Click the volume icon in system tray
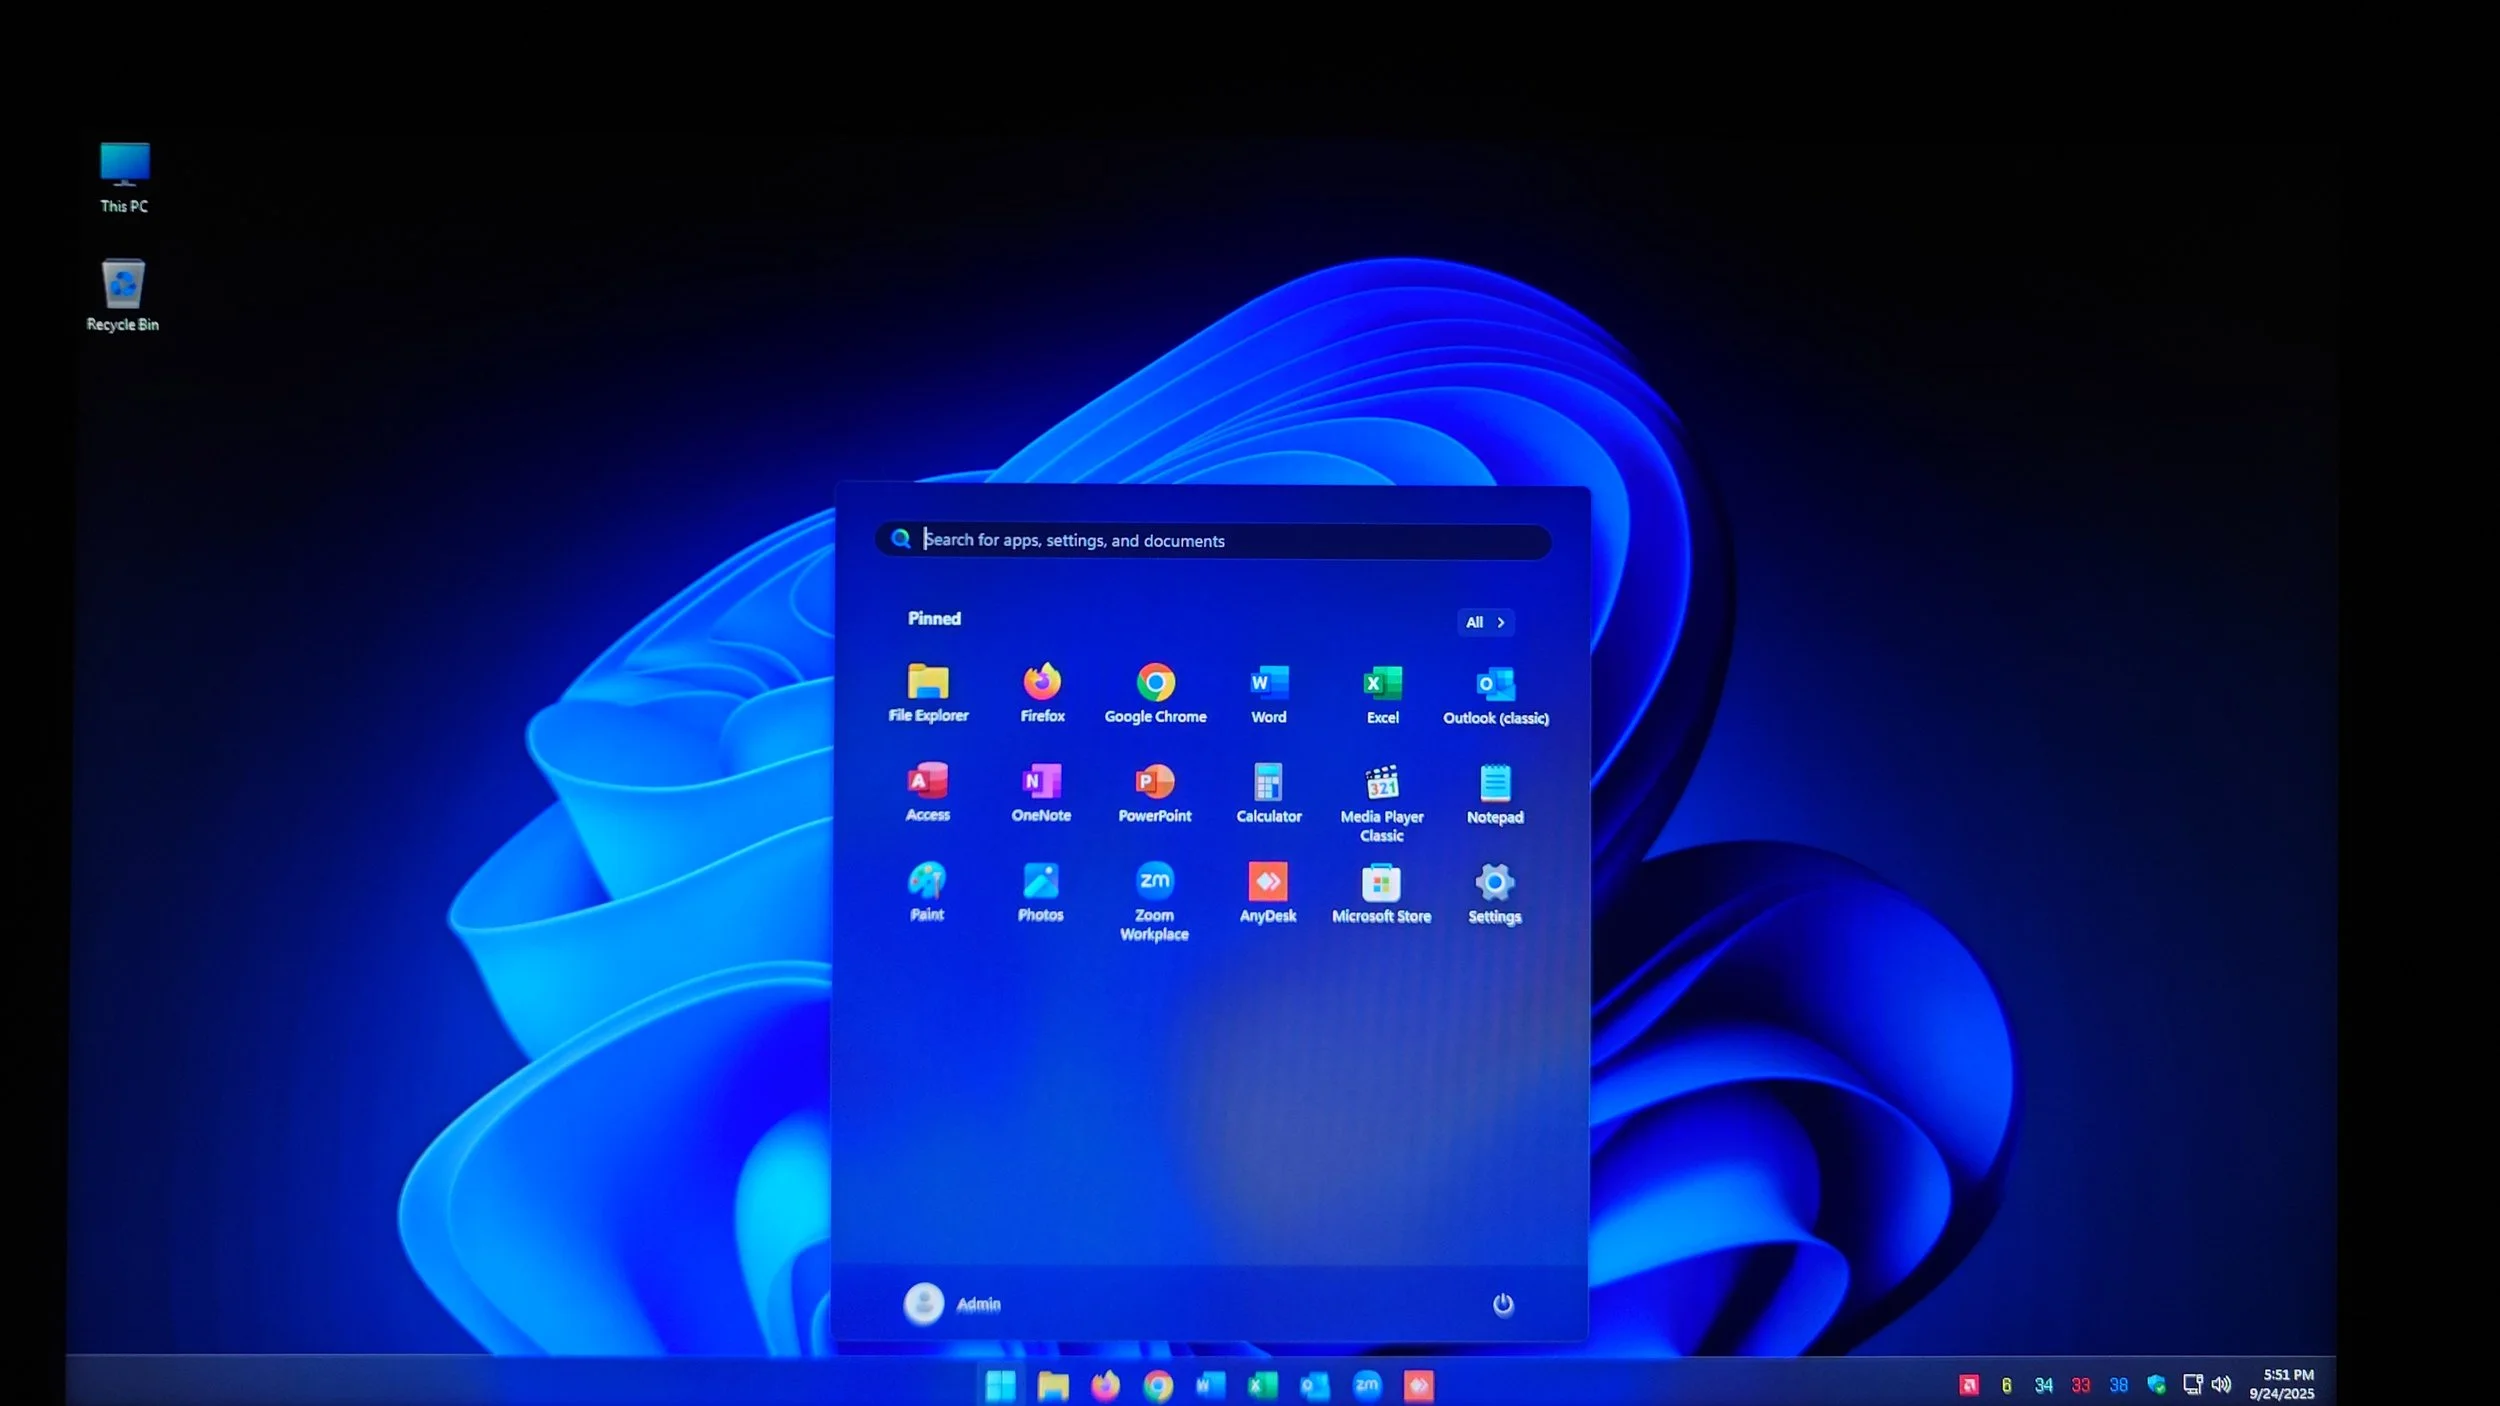The image size is (2500, 1406). 2221,1384
